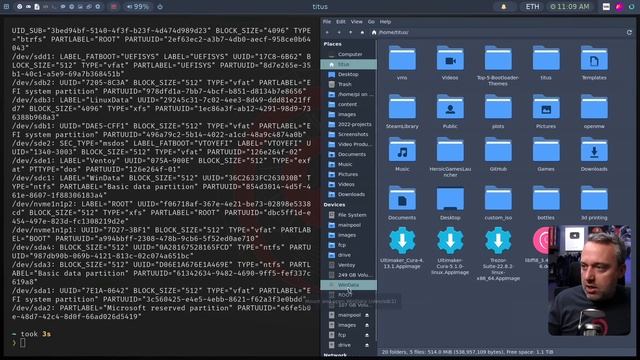640x360 pixels.
Task: Open content bookmark in sidebar
Action: (348, 104)
